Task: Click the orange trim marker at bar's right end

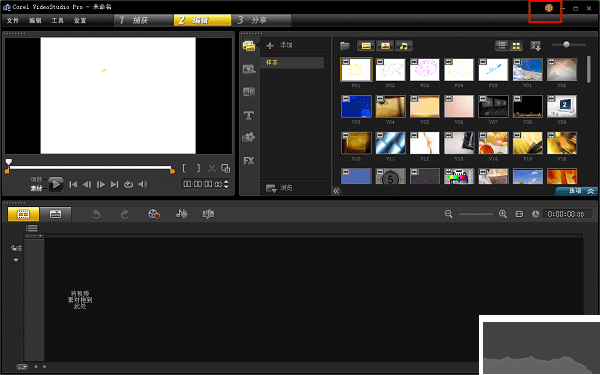Action: [x=173, y=171]
